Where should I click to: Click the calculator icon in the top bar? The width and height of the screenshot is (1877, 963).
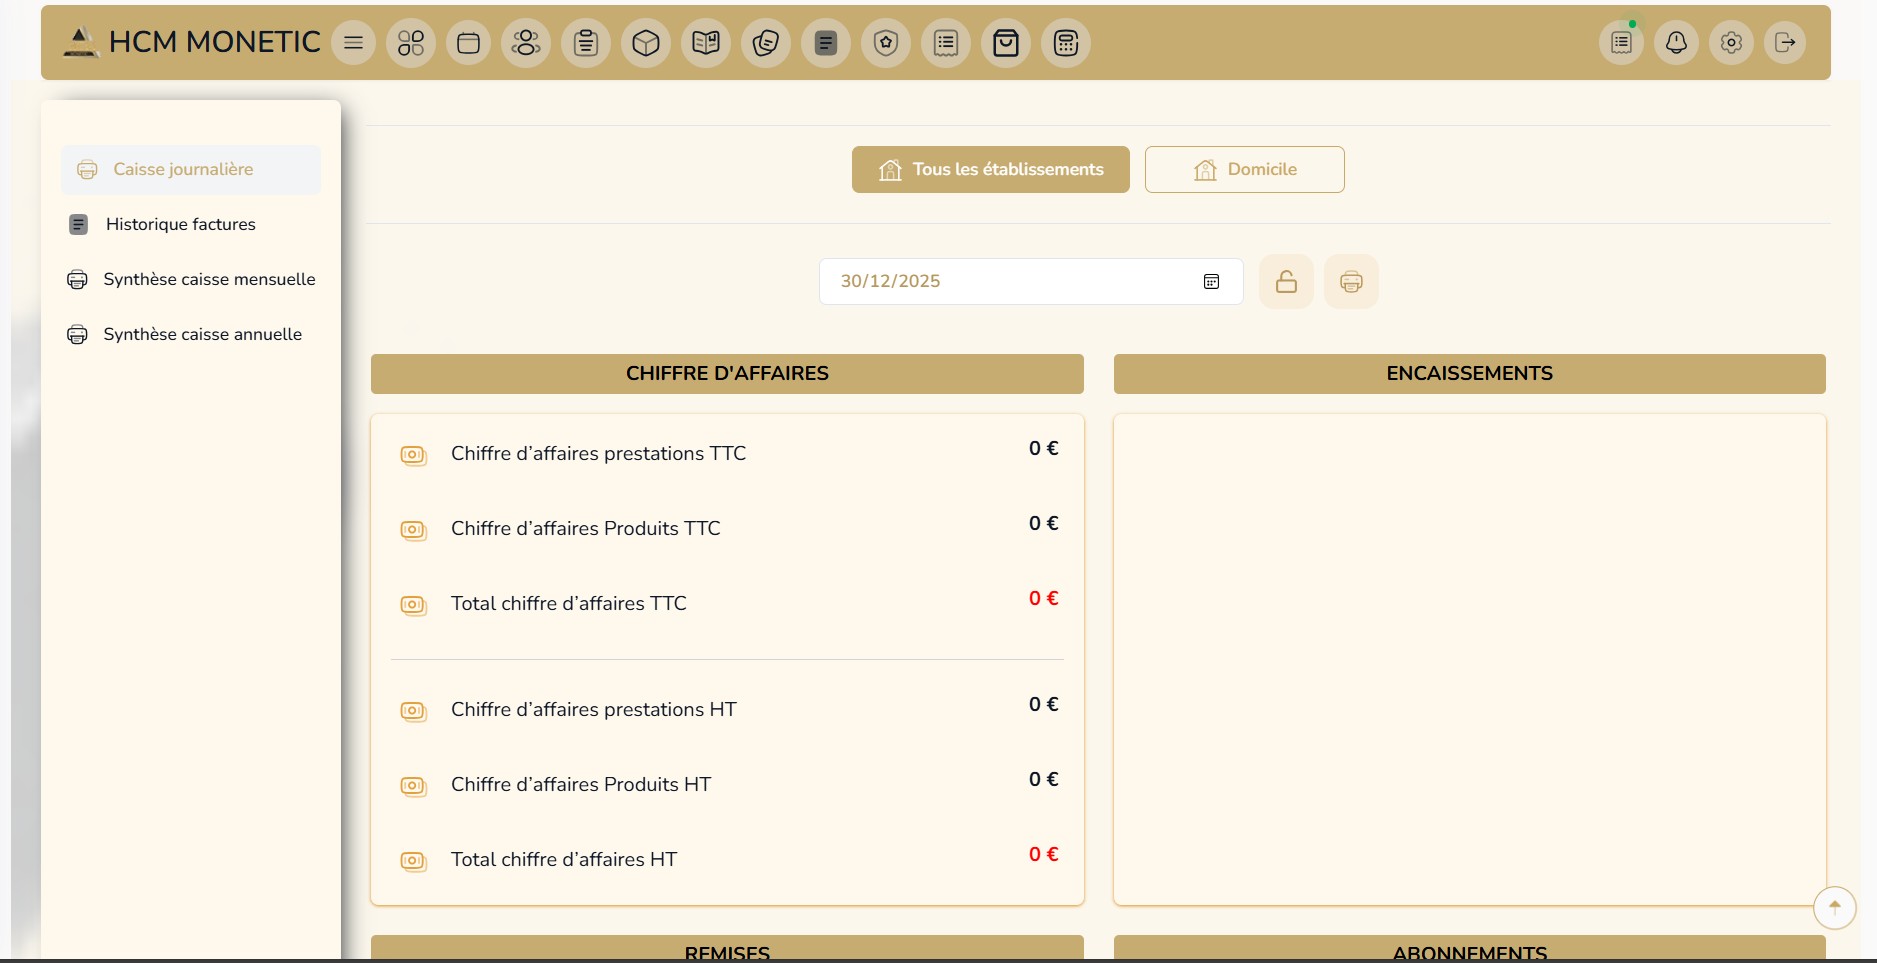coord(1066,43)
